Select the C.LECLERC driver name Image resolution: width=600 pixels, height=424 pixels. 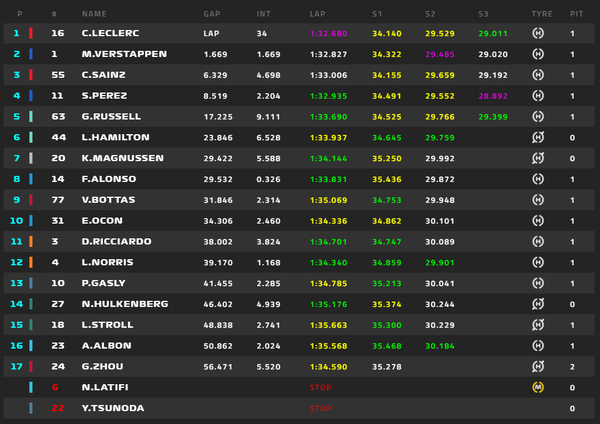tap(110, 33)
